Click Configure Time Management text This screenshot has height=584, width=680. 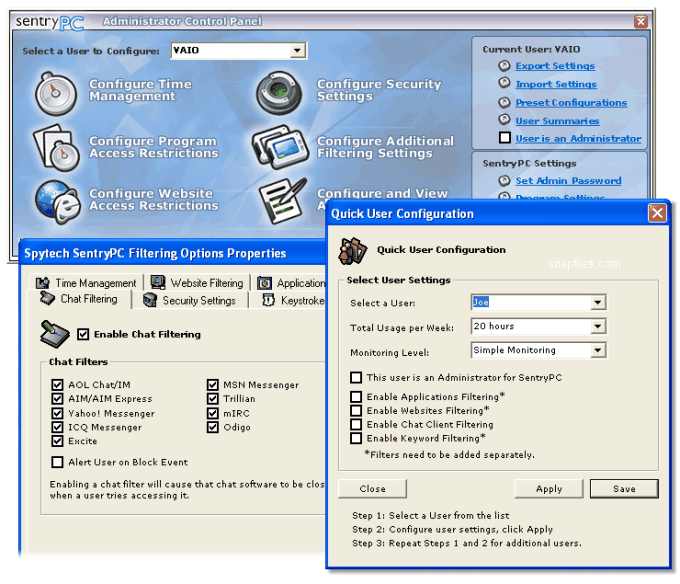point(140,90)
